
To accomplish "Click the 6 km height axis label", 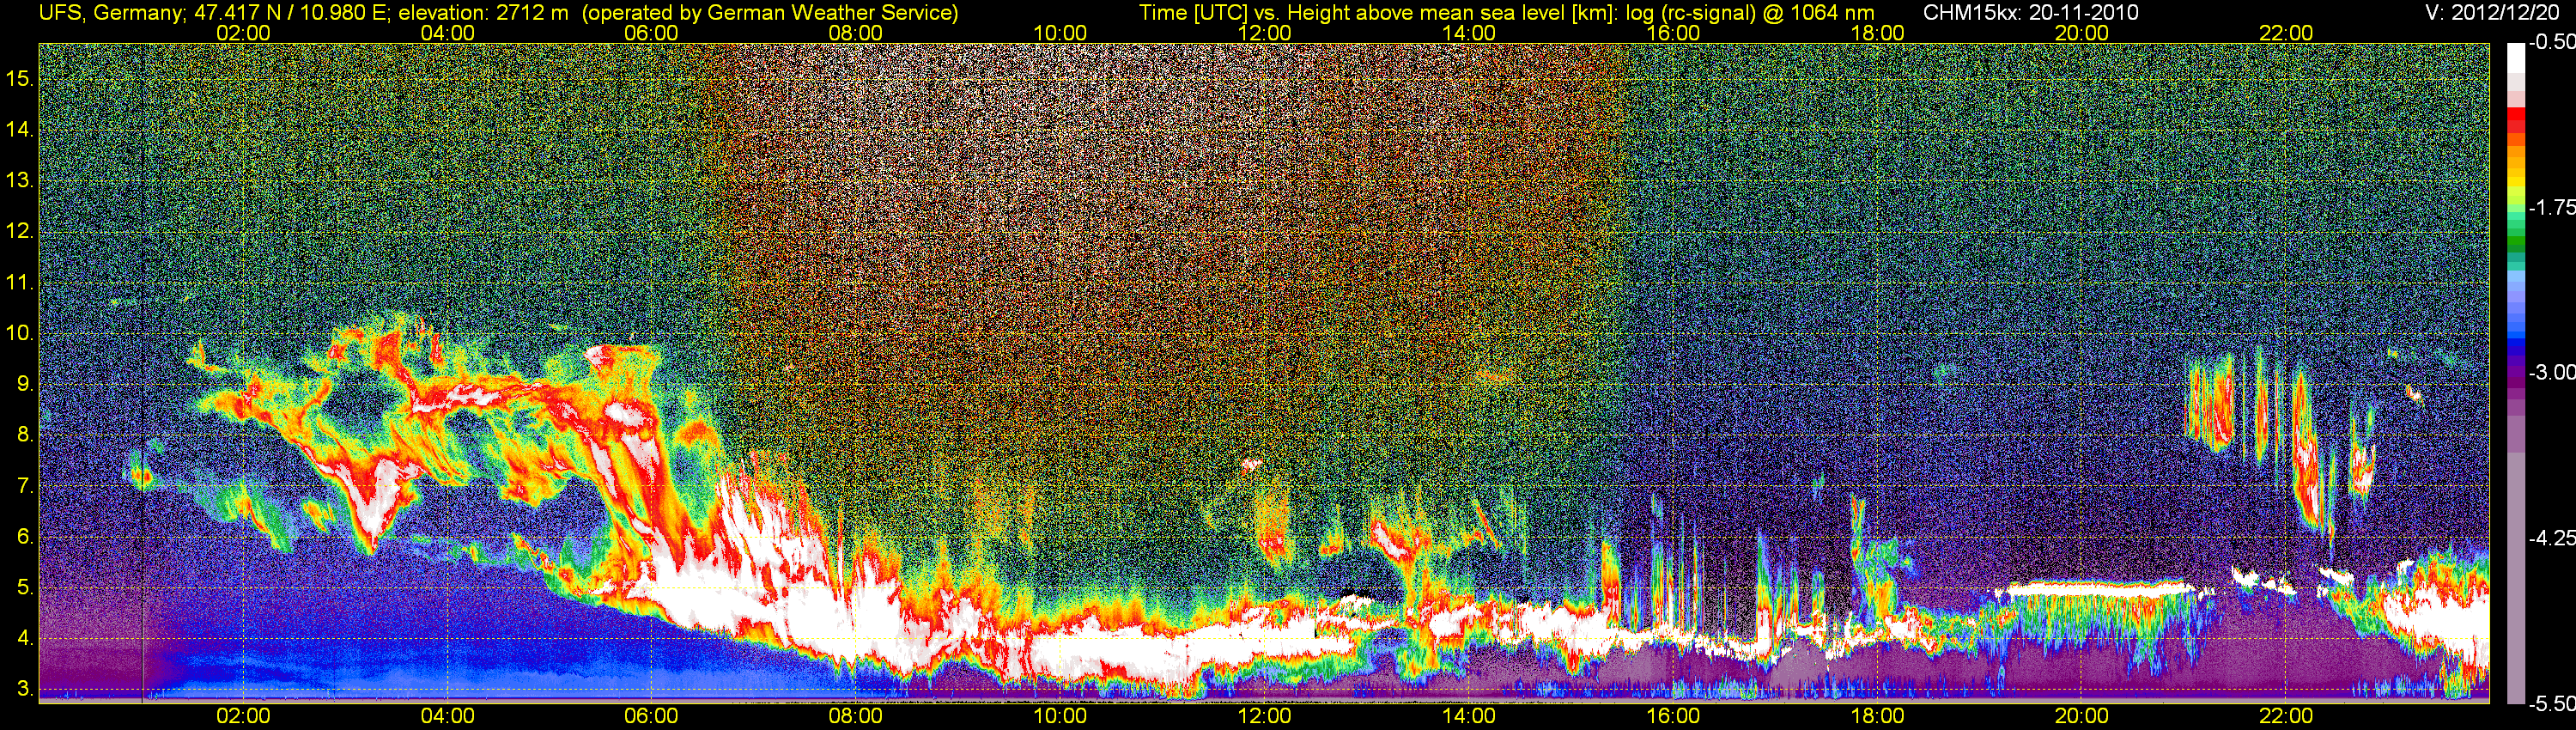I will 24,537.
